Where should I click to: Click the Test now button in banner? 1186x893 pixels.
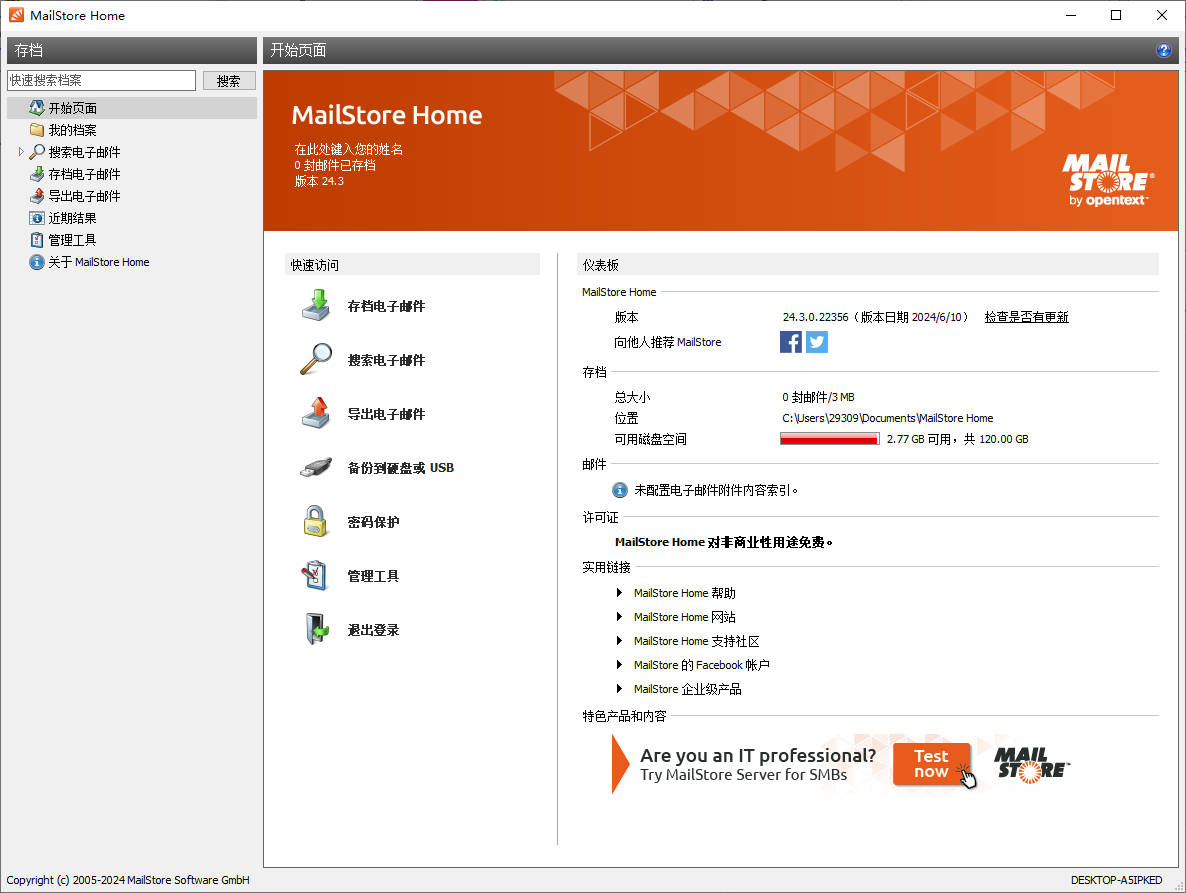[931, 764]
